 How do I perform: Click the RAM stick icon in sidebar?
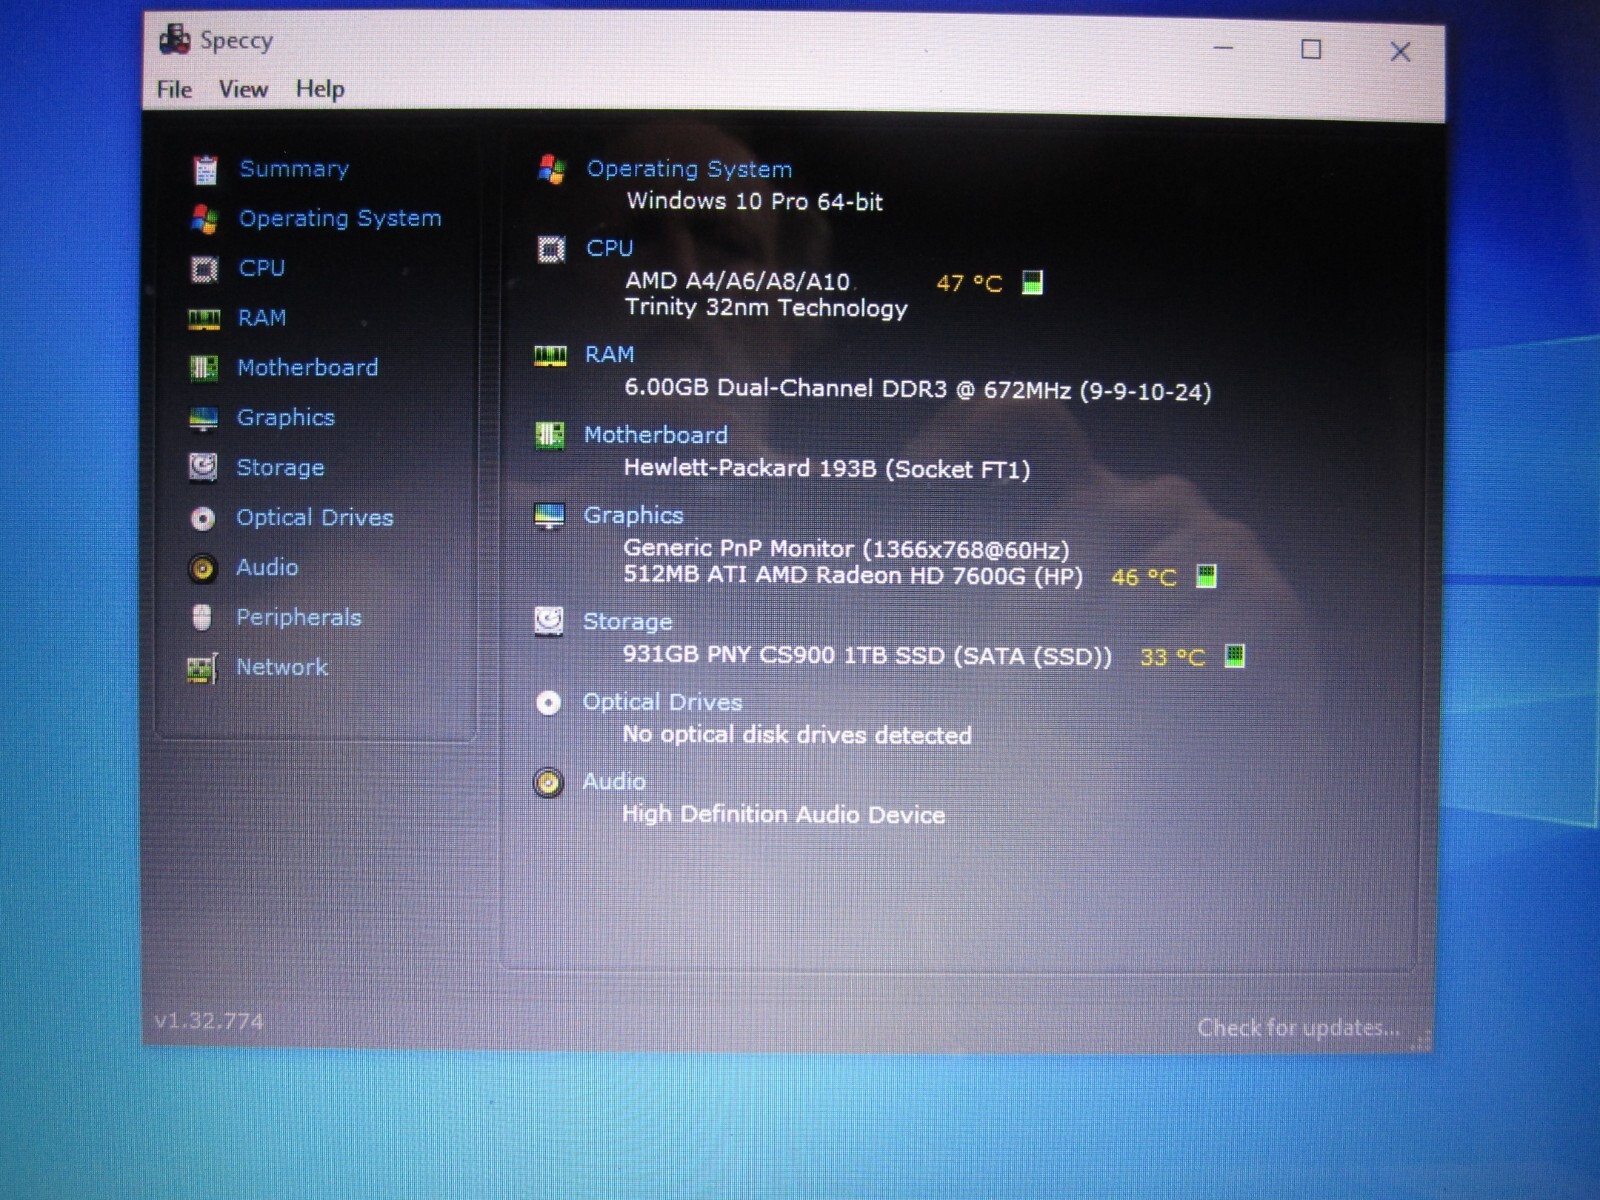[x=204, y=319]
